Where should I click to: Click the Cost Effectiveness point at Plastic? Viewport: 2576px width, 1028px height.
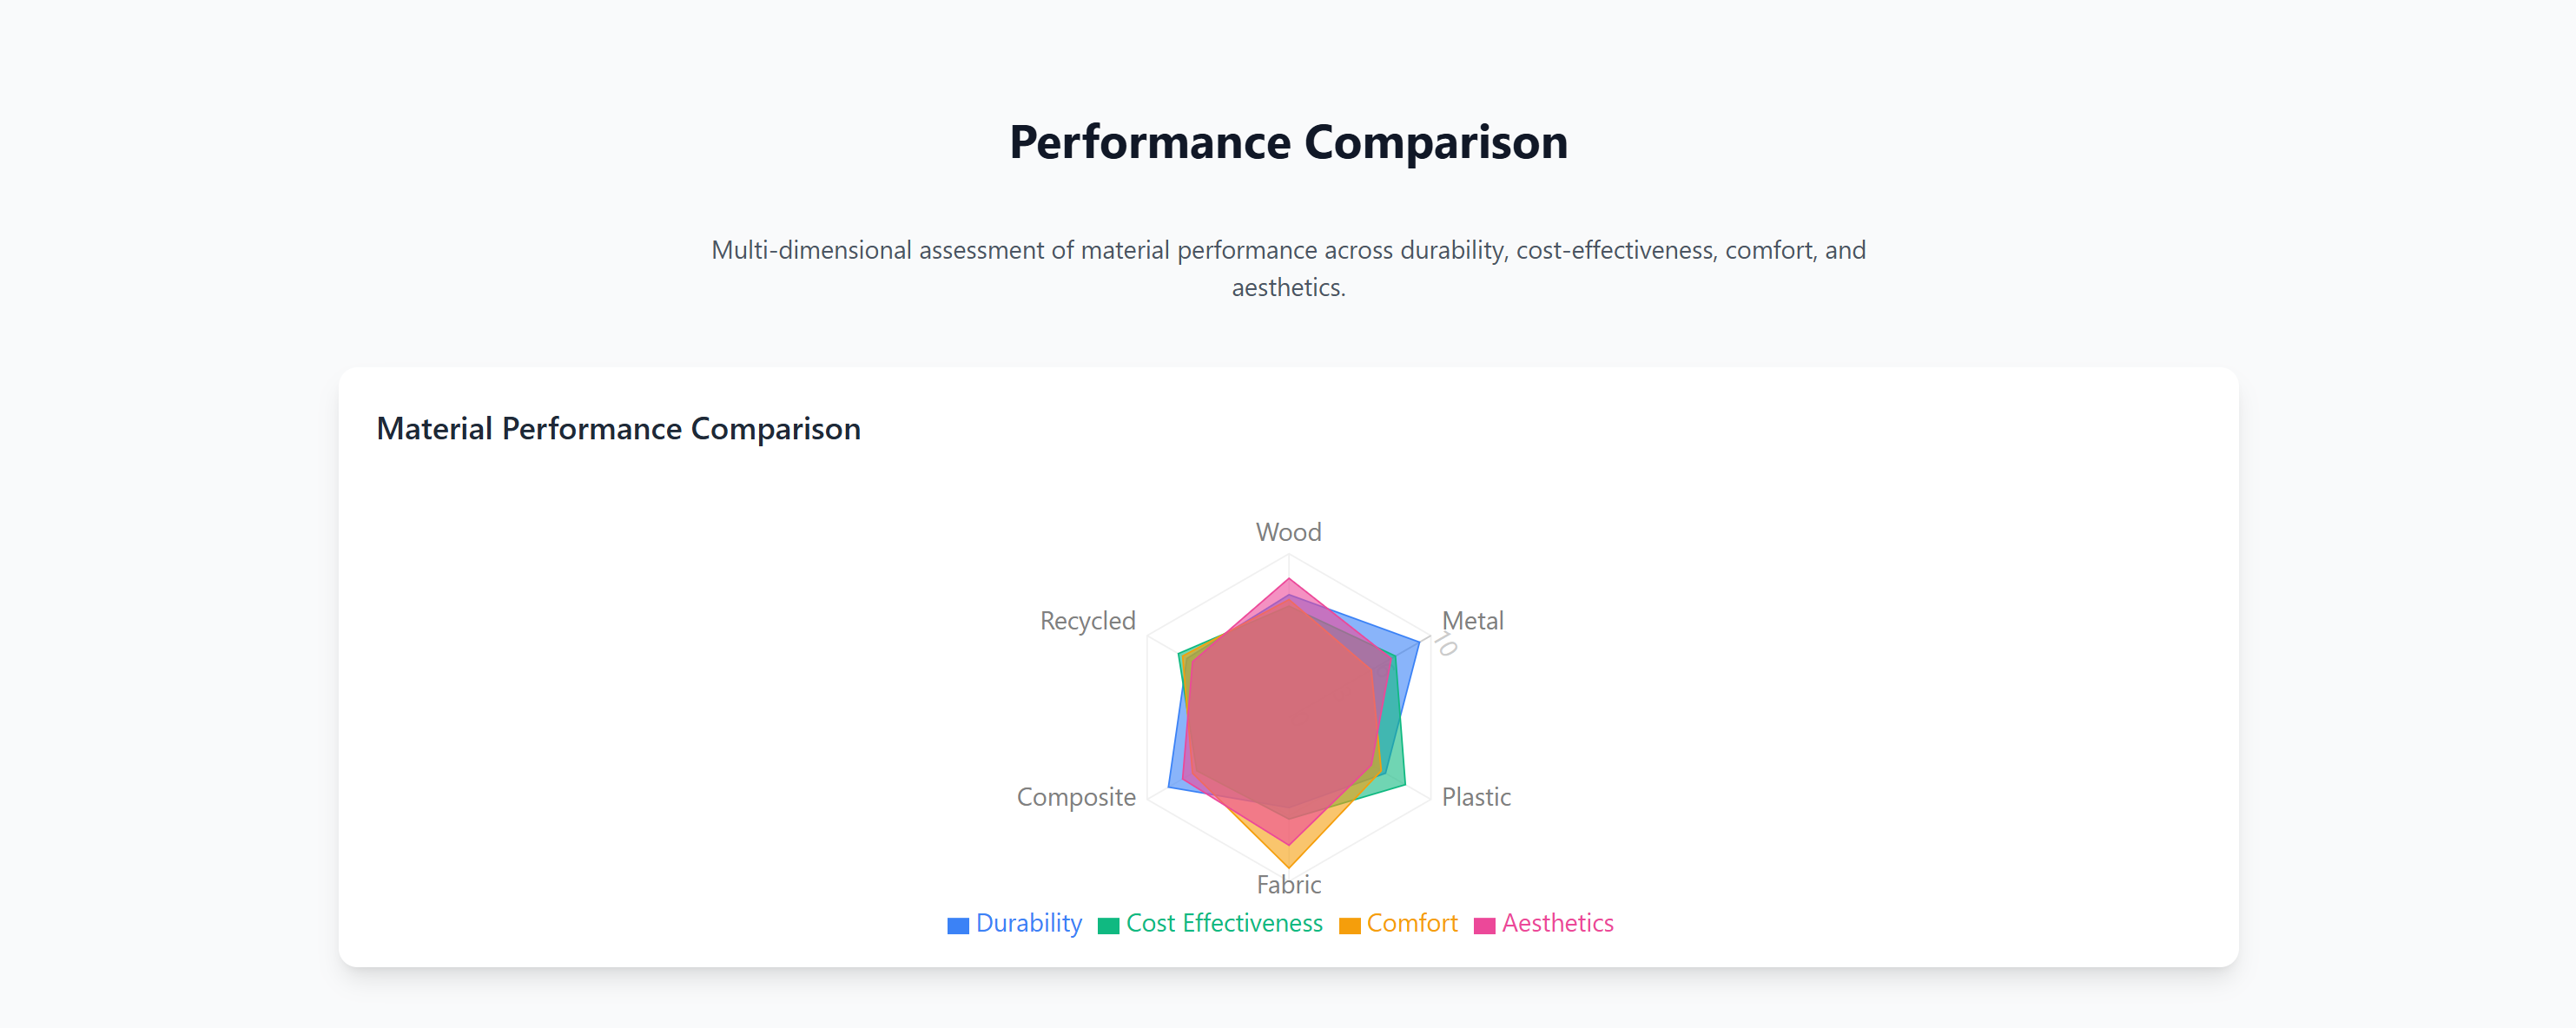tap(1405, 785)
